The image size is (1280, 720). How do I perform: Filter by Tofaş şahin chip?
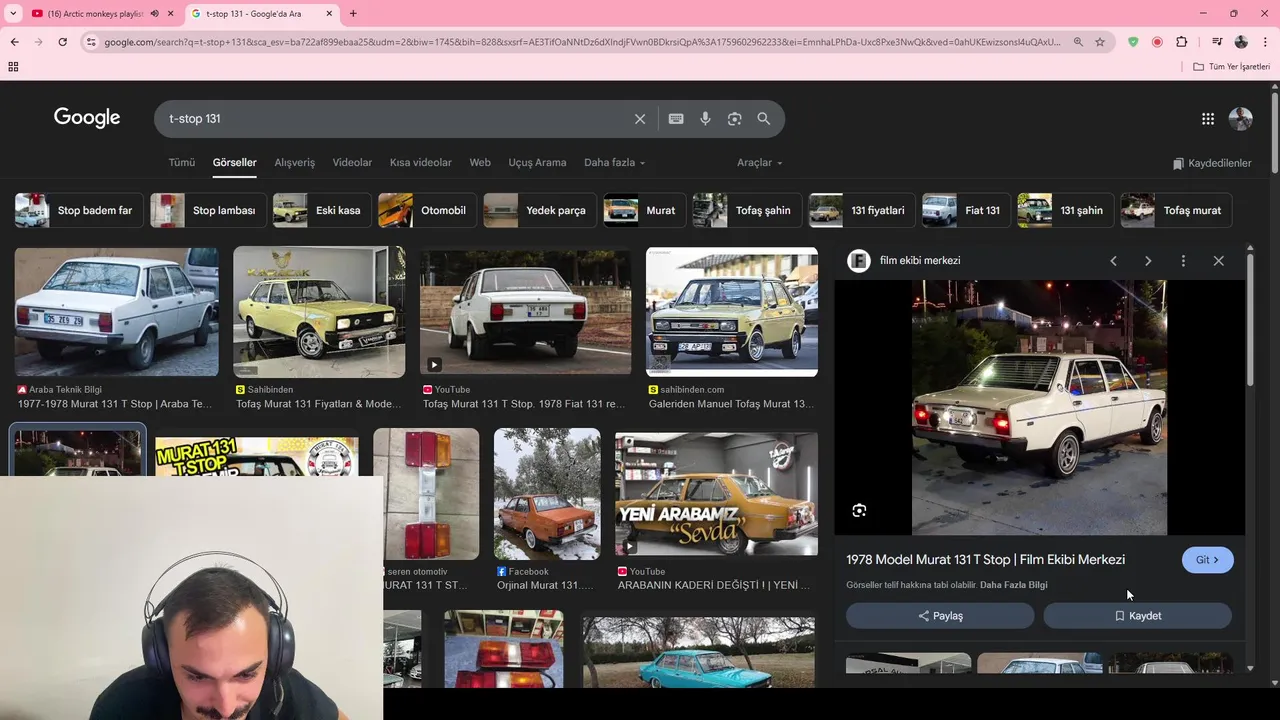(x=747, y=211)
